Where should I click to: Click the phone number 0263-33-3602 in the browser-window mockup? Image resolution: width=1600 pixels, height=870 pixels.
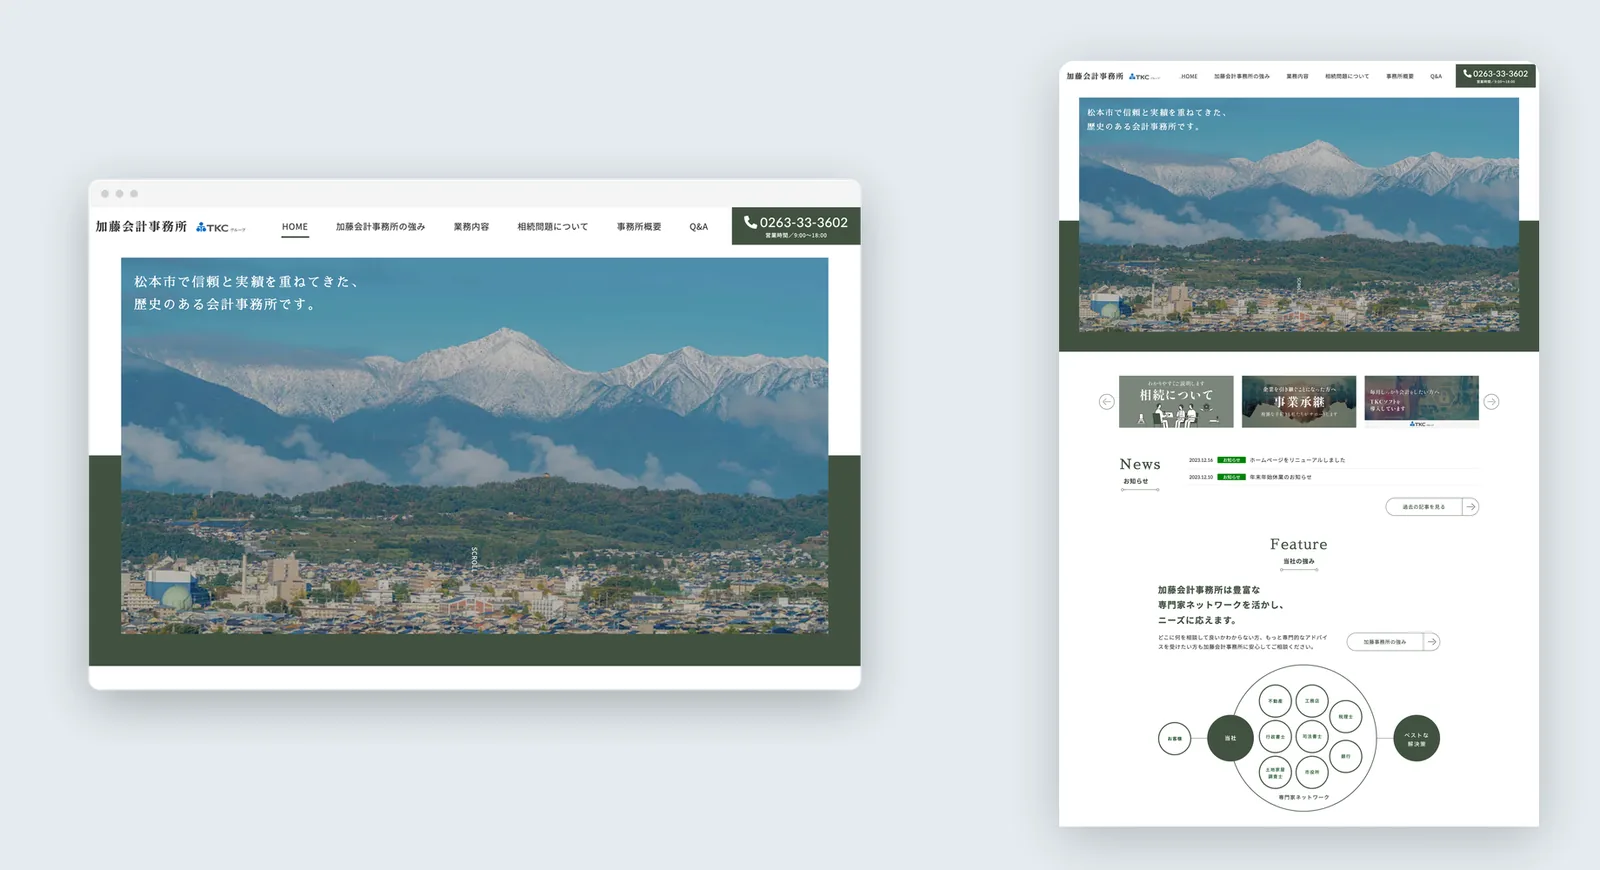(796, 222)
